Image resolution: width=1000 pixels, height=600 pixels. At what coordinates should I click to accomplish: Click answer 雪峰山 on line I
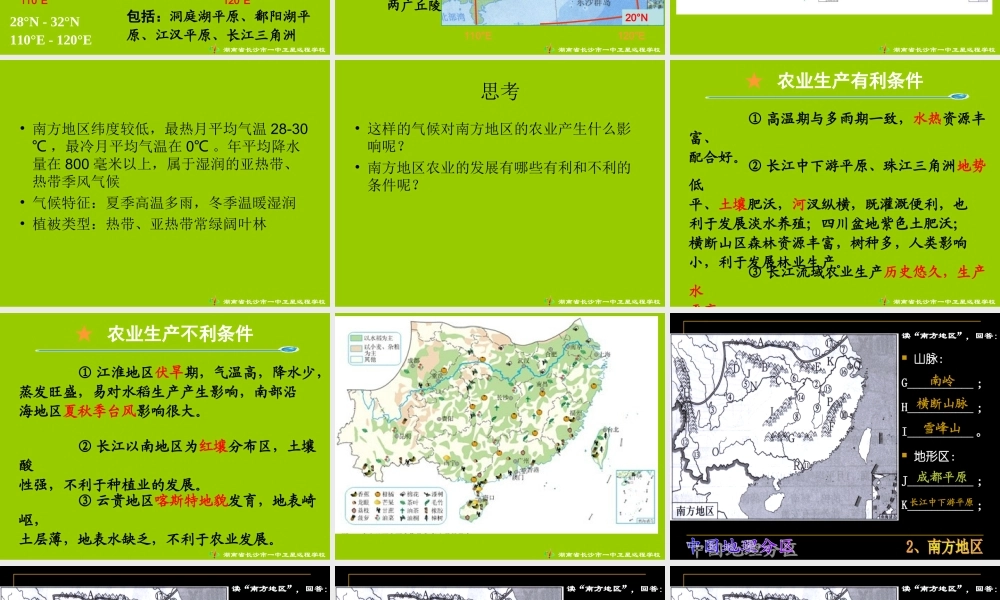tap(942, 428)
